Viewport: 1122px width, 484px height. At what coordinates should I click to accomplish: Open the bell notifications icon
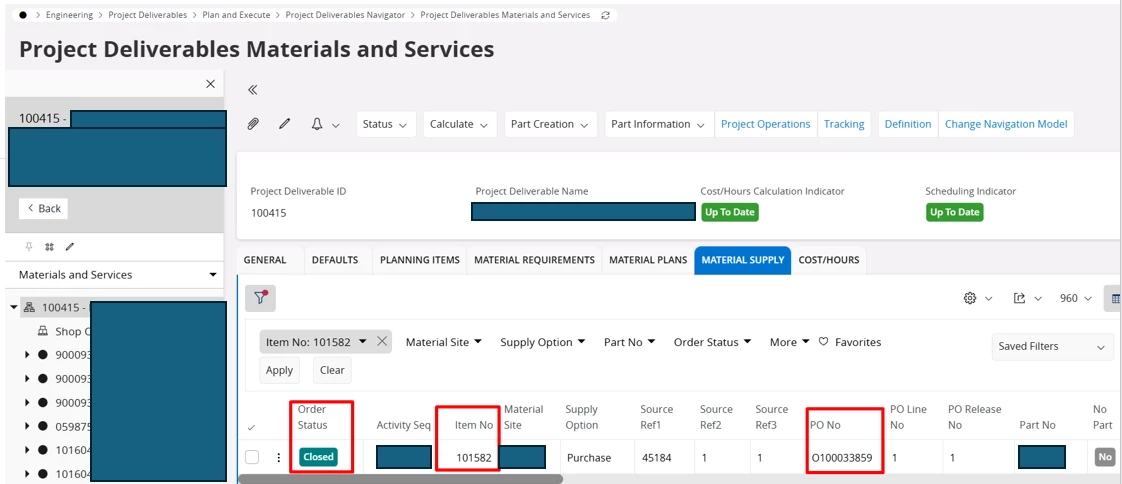click(x=317, y=124)
